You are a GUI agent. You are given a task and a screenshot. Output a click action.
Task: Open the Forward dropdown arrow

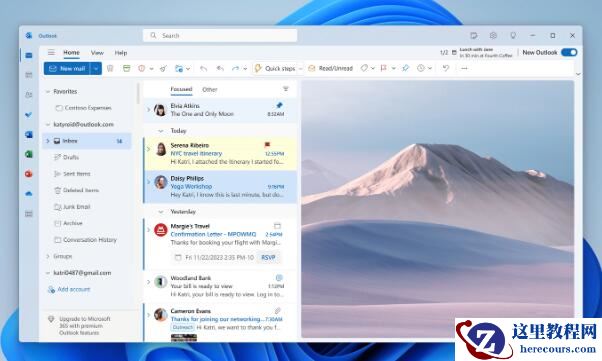245,69
